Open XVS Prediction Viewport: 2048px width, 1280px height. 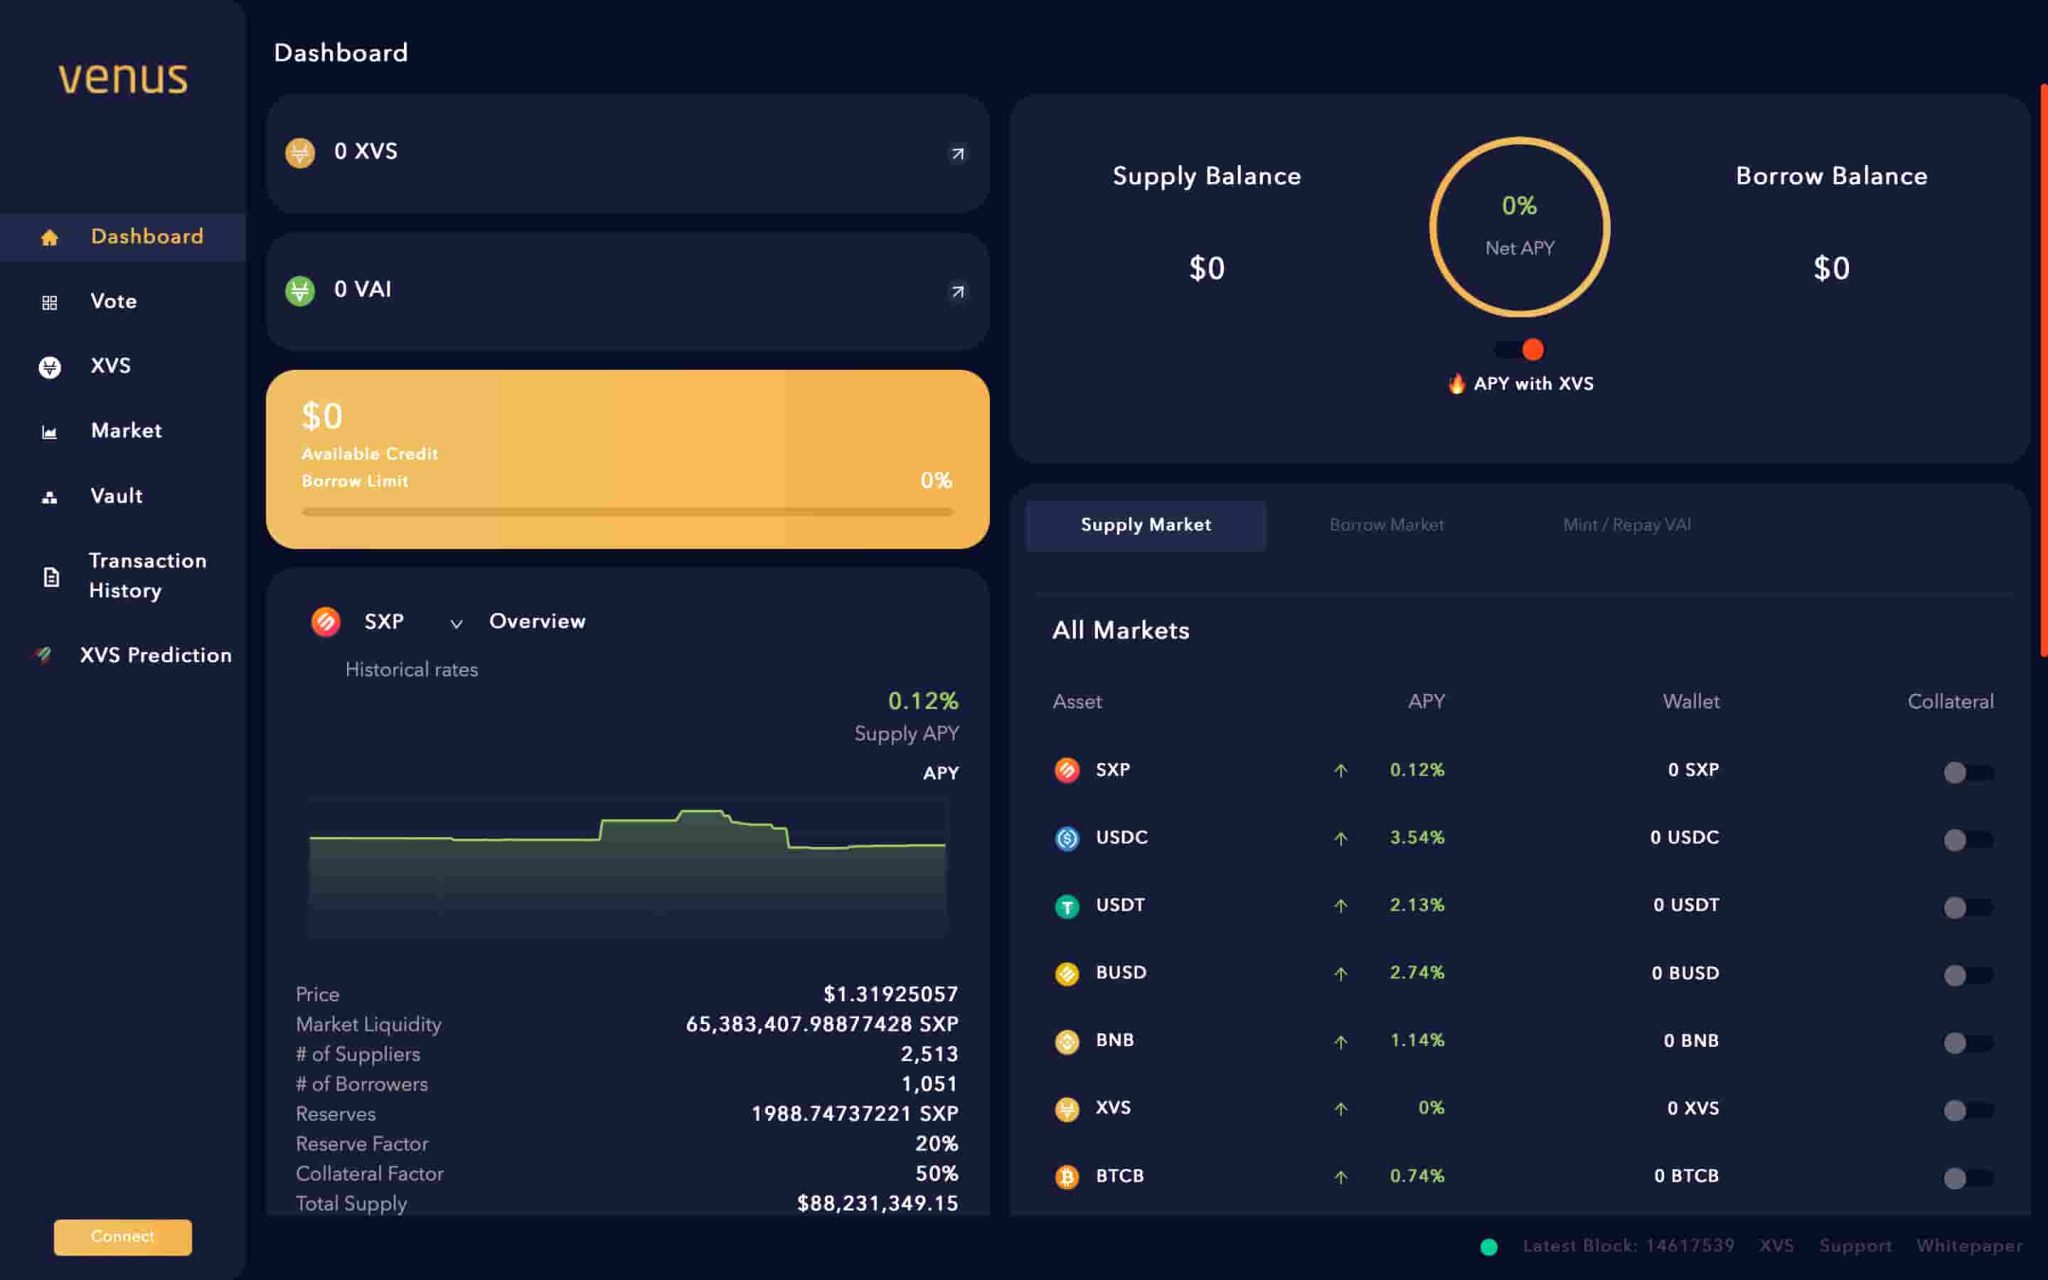(x=156, y=655)
